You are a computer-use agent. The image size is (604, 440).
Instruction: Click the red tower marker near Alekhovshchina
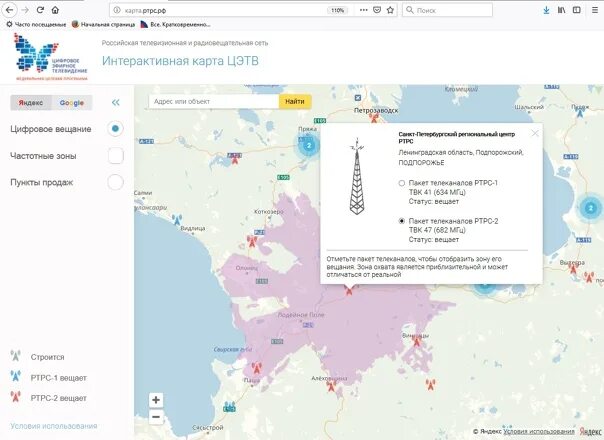(x=331, y=386)
